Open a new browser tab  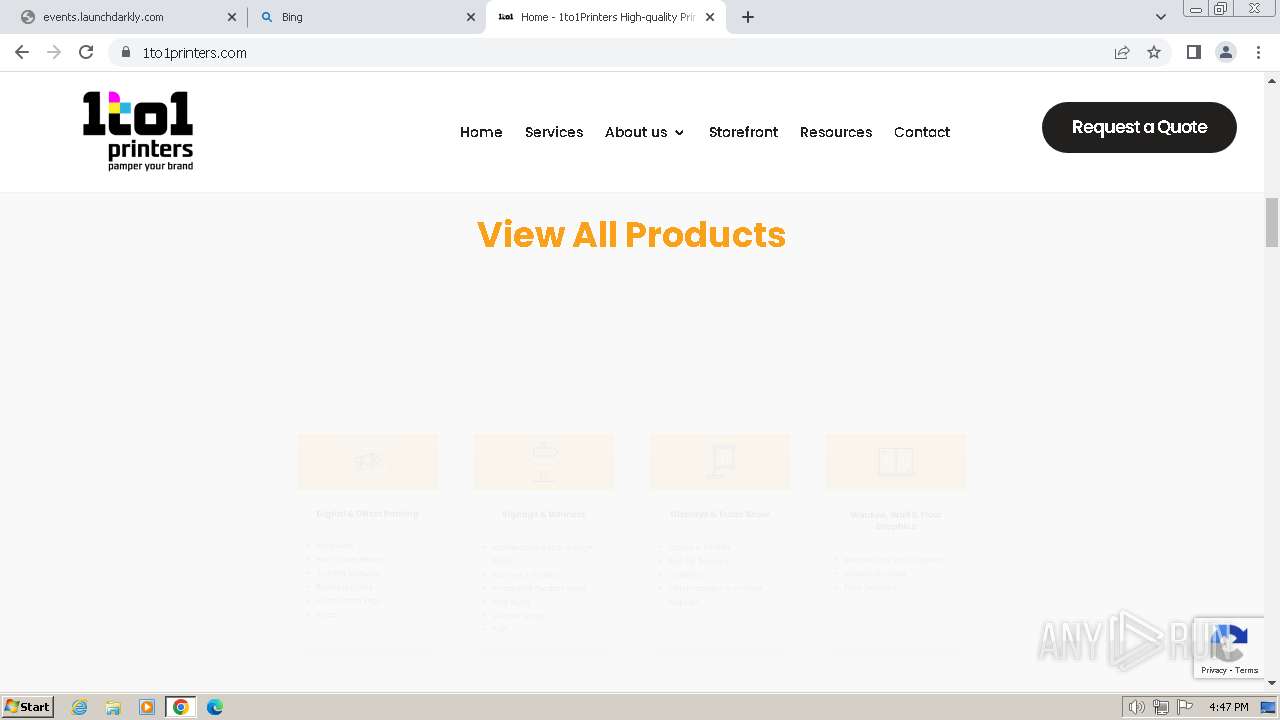coord(748,17)
